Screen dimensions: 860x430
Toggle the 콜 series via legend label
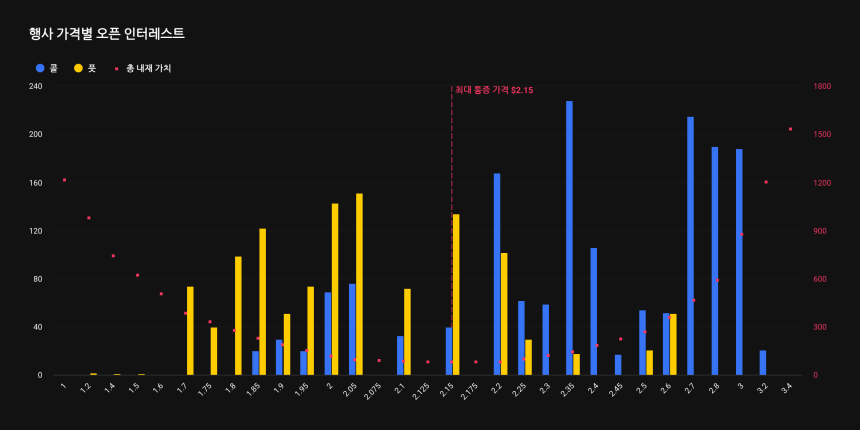(x=53, y=68)
